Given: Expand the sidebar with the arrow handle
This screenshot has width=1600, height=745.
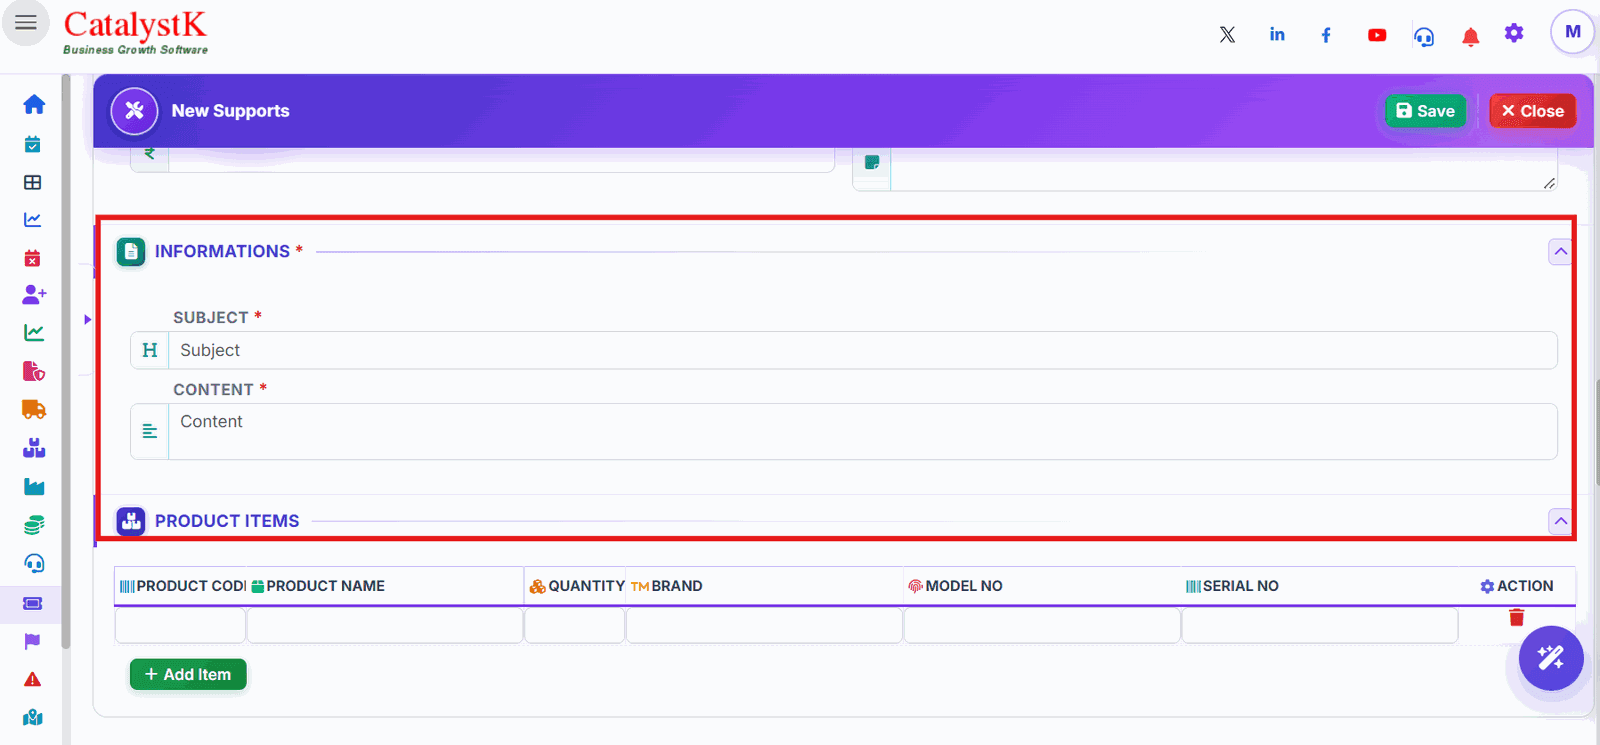Looking at the screenshot, I should pyautogui.click(x=88, y=320).
